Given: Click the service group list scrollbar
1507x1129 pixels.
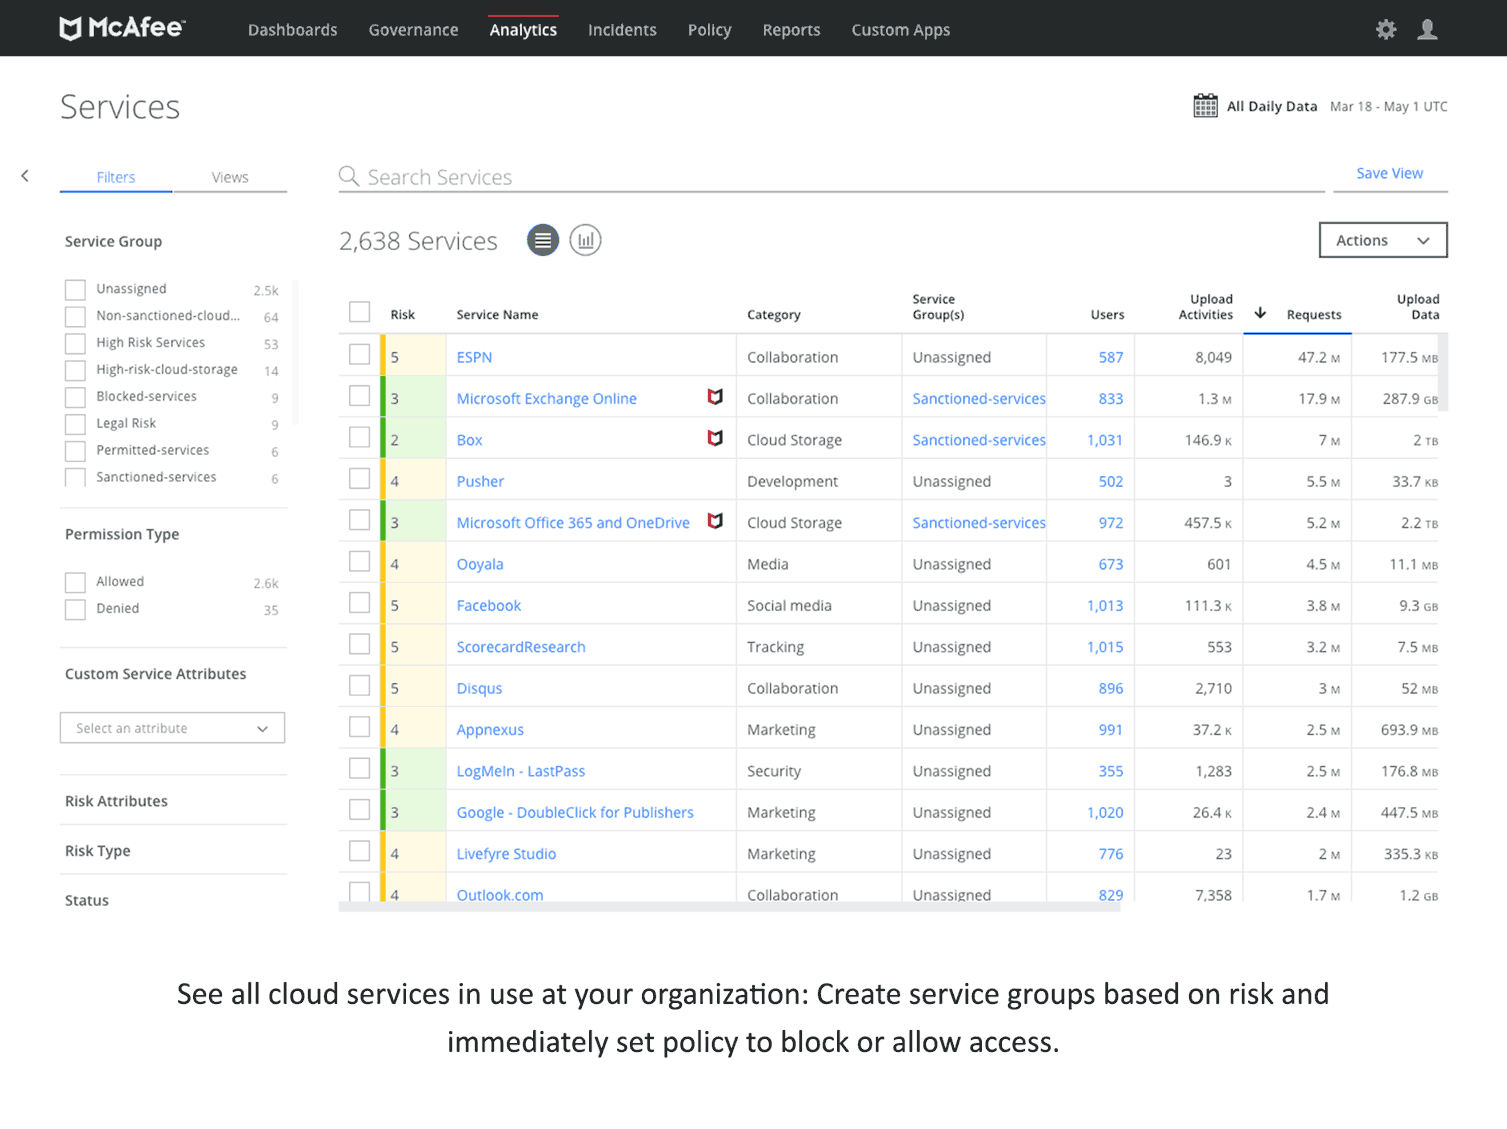Looking at the screenshot, I should pos(294,352).
